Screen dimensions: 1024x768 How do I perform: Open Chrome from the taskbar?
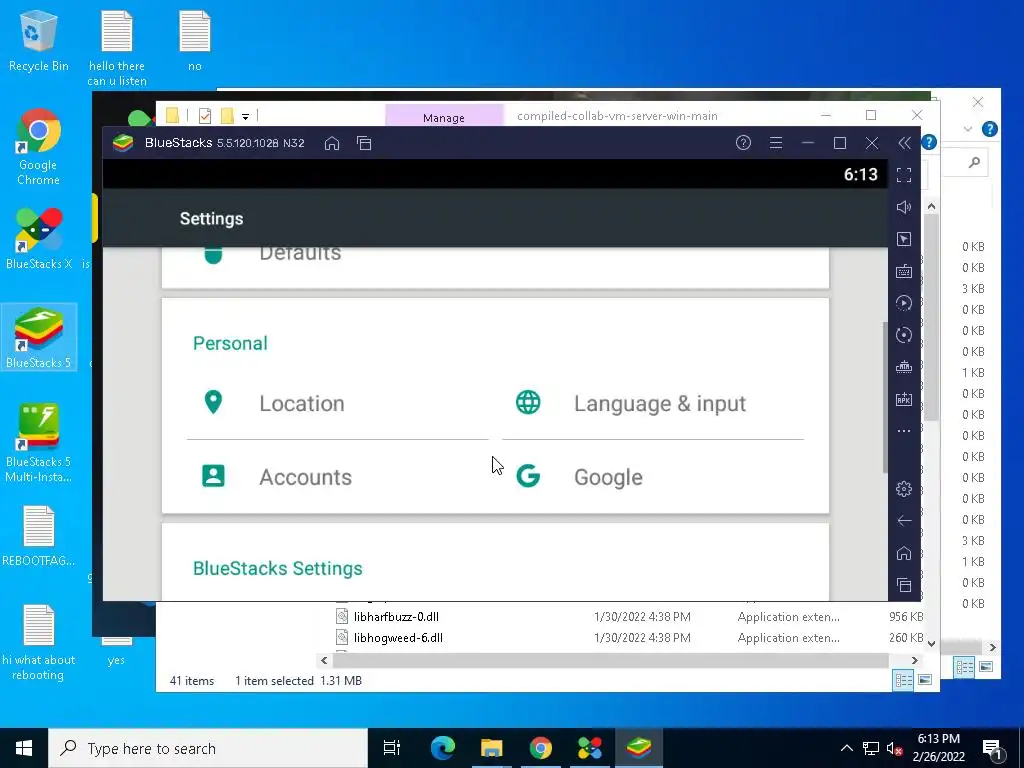(x=540, y=748)
